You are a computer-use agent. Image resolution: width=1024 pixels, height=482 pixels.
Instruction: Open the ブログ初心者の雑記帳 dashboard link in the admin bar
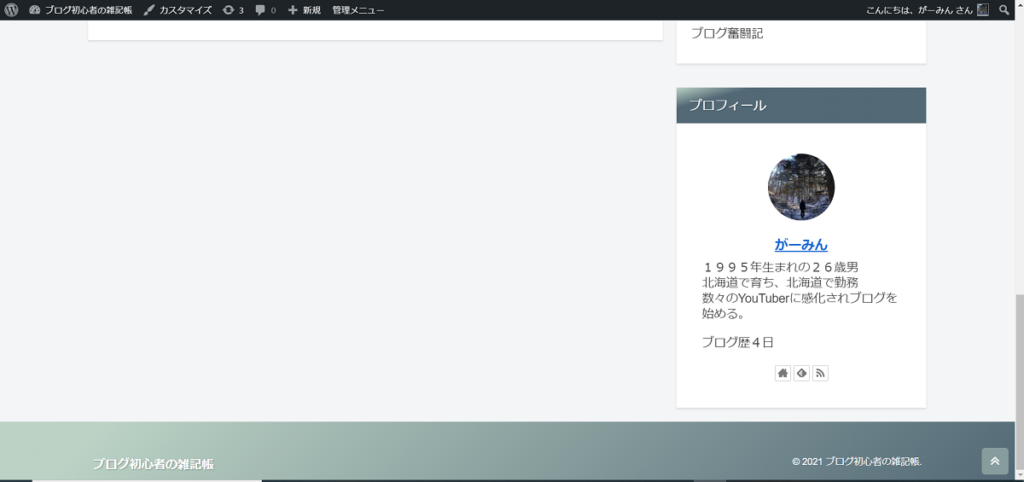(x=80, y=10)
